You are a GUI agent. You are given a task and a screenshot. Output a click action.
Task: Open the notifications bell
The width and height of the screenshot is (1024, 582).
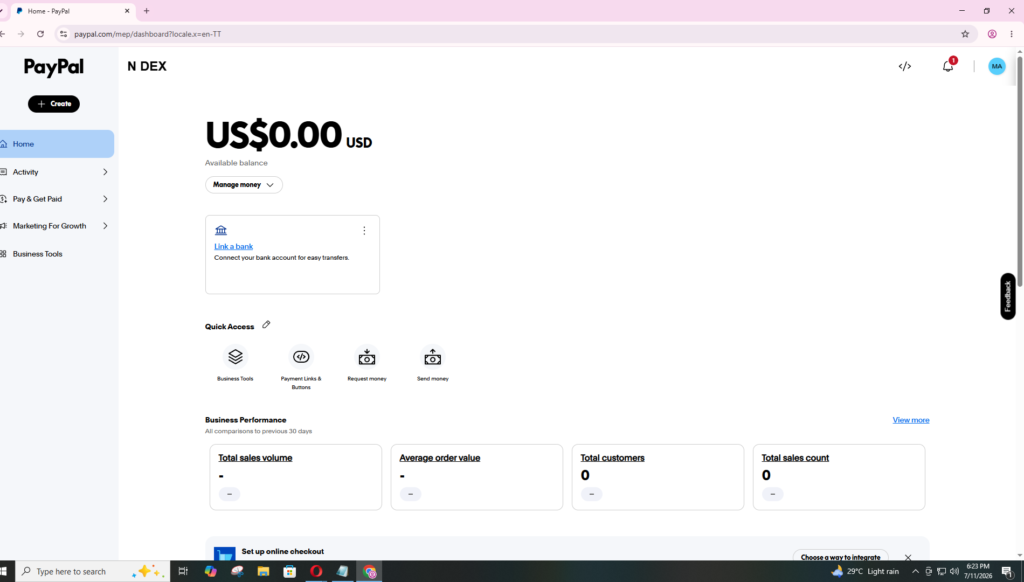pos(948,66)
